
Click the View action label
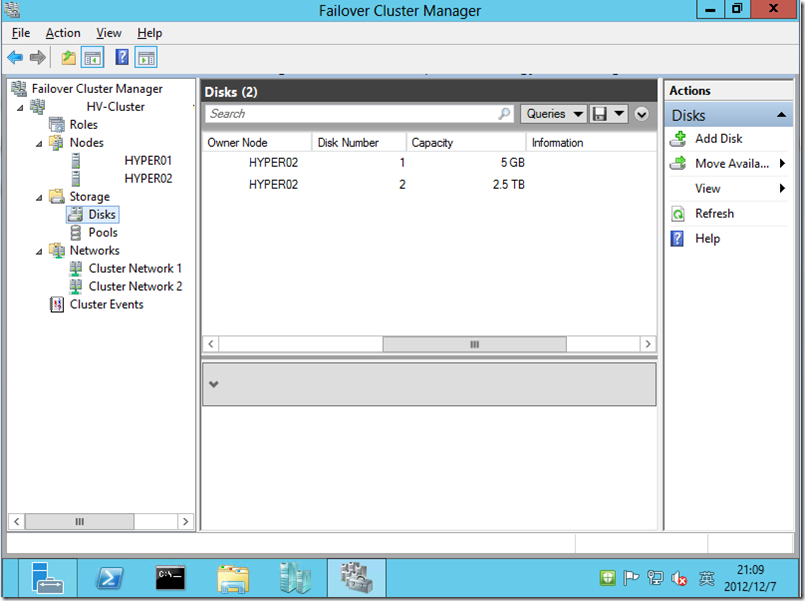[707, 189]
